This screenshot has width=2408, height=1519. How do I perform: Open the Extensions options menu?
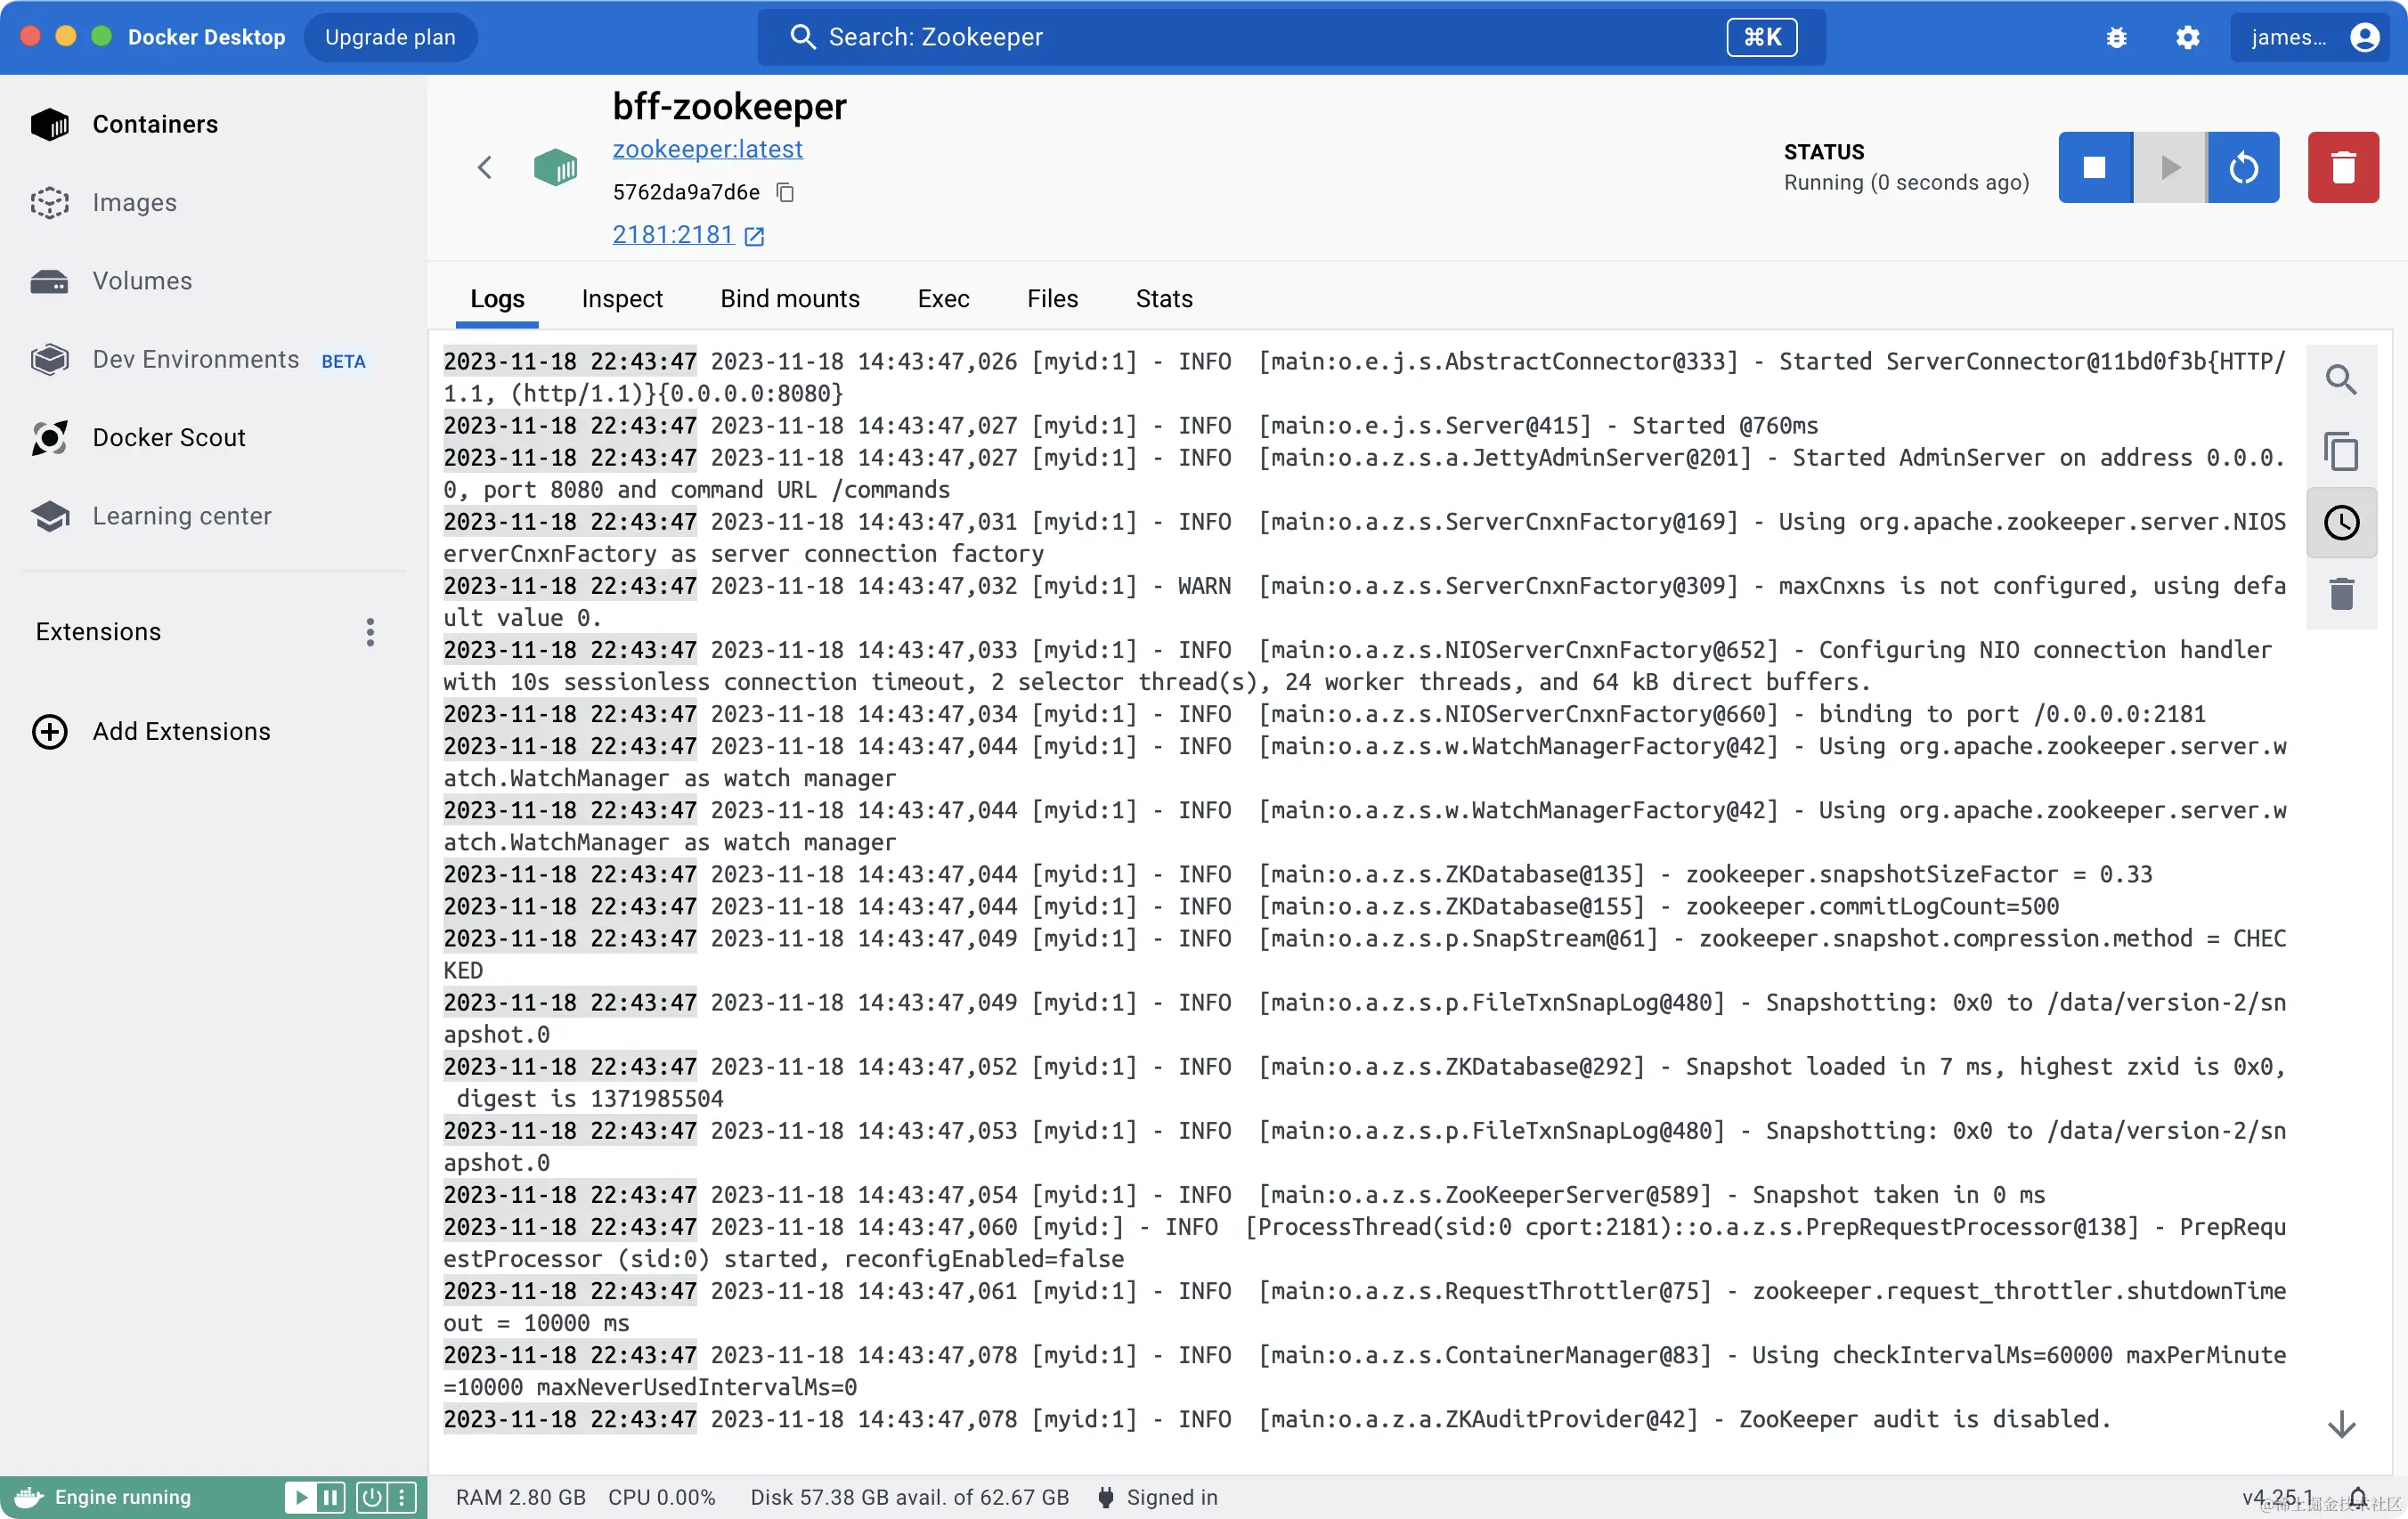[369, 632]
